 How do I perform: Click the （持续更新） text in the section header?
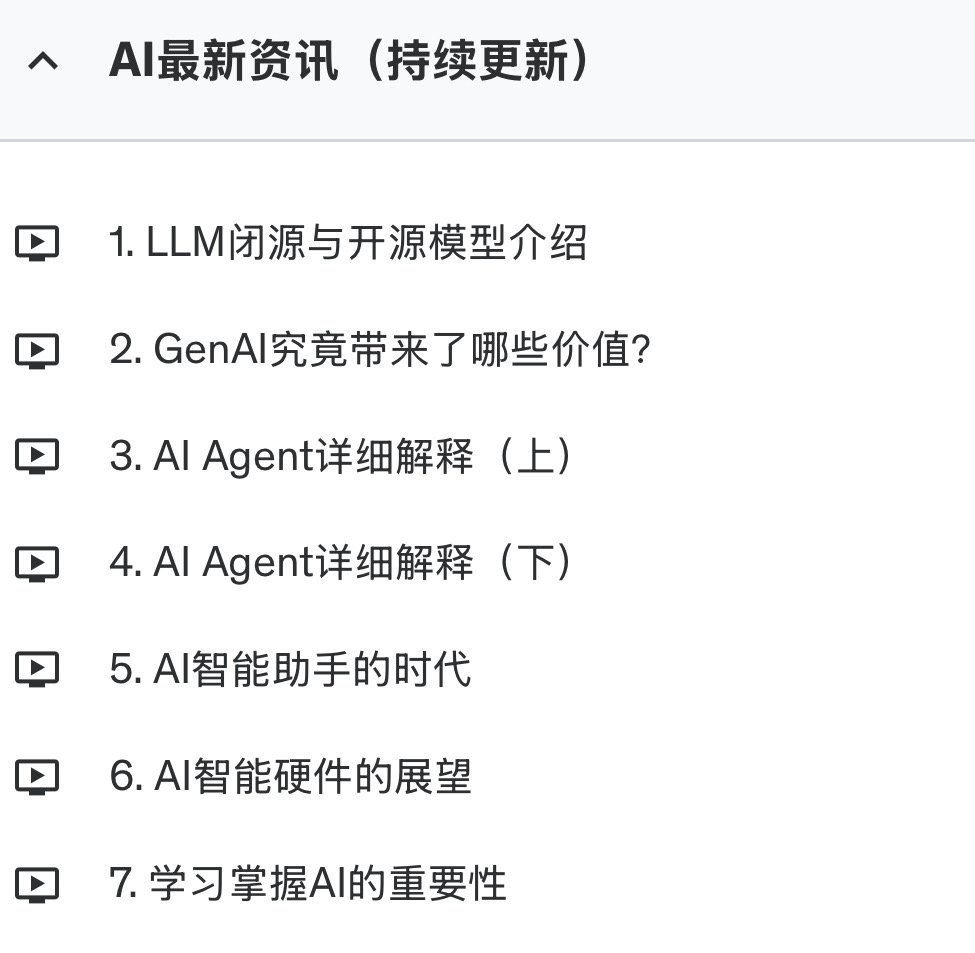click(475, 62)
